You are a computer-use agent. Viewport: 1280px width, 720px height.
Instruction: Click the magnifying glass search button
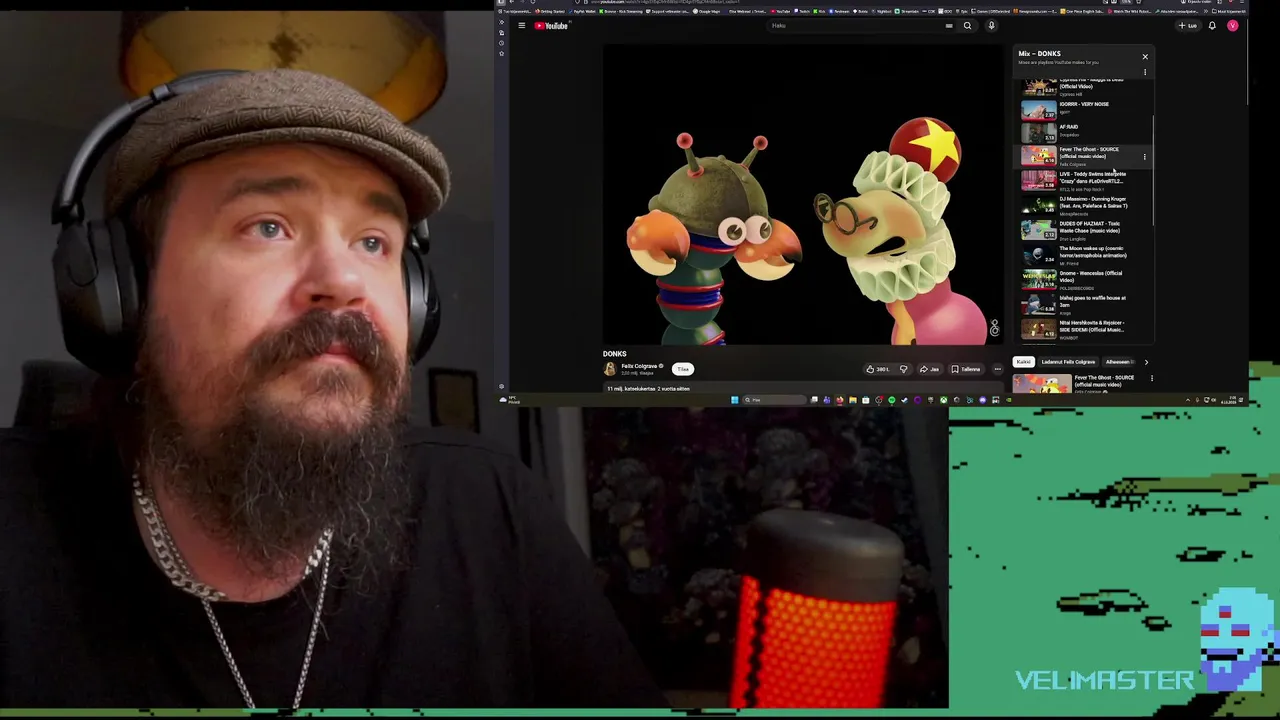[967, 26]
